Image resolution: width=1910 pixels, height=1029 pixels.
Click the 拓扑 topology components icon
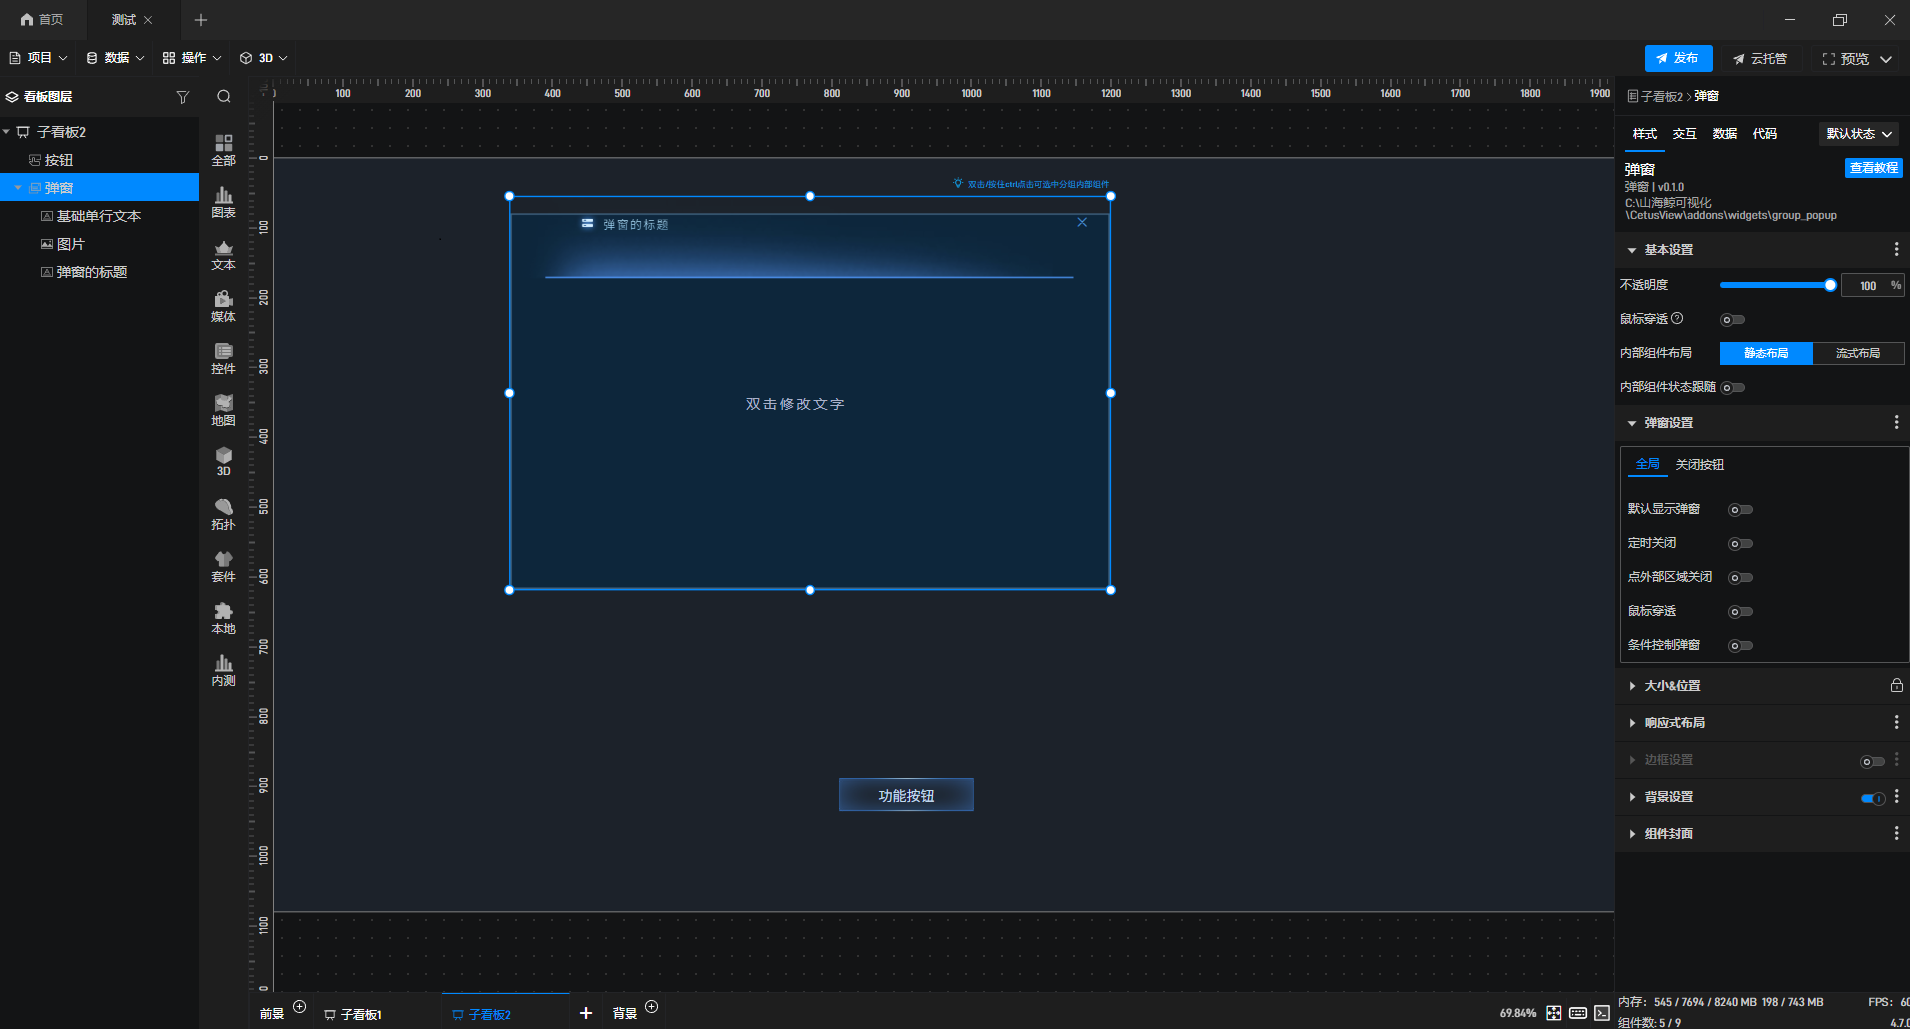point(223,513)
